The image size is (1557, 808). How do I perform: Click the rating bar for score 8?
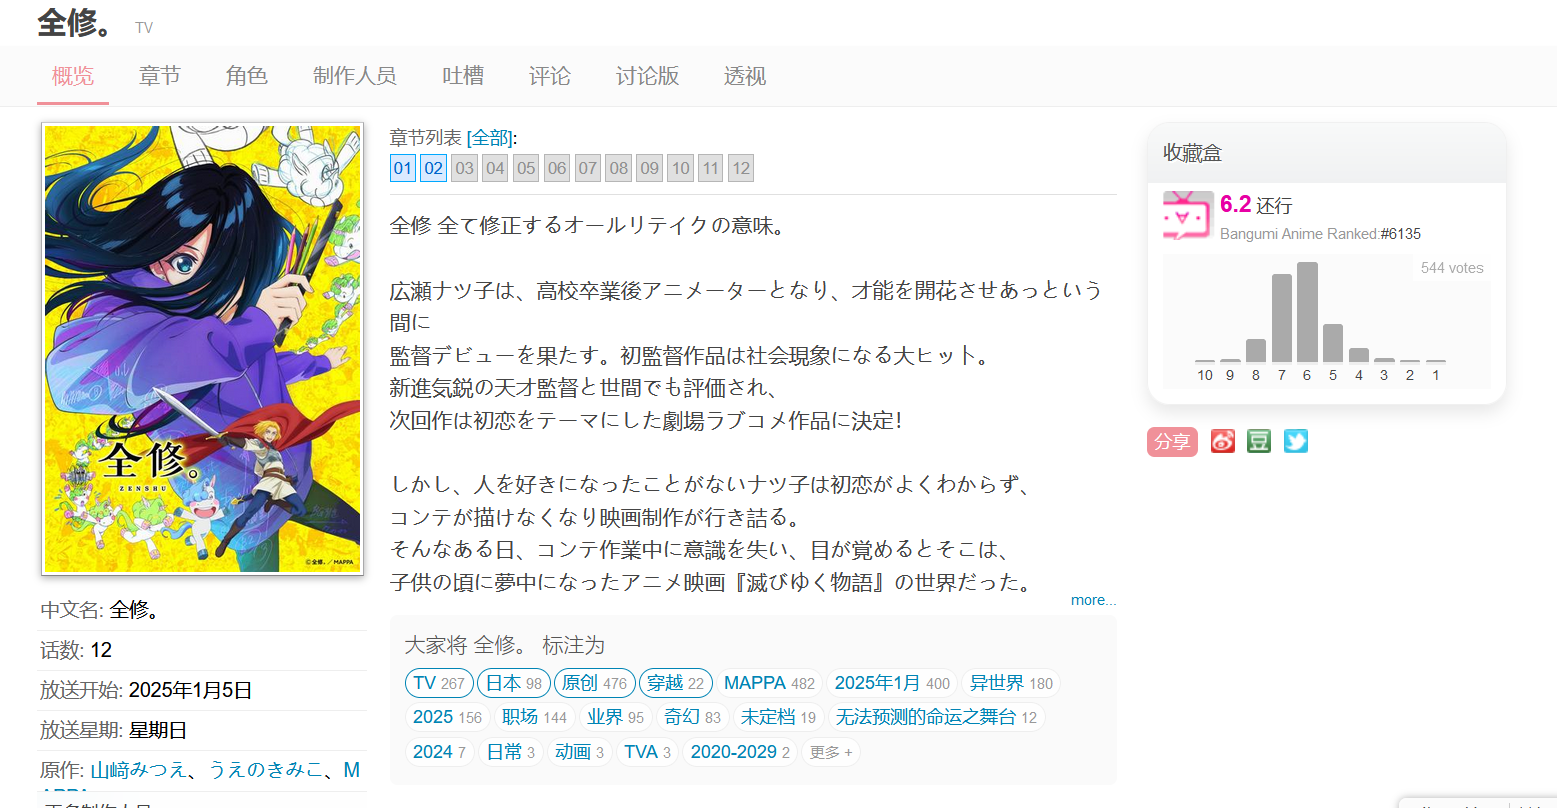point(1256,350)
